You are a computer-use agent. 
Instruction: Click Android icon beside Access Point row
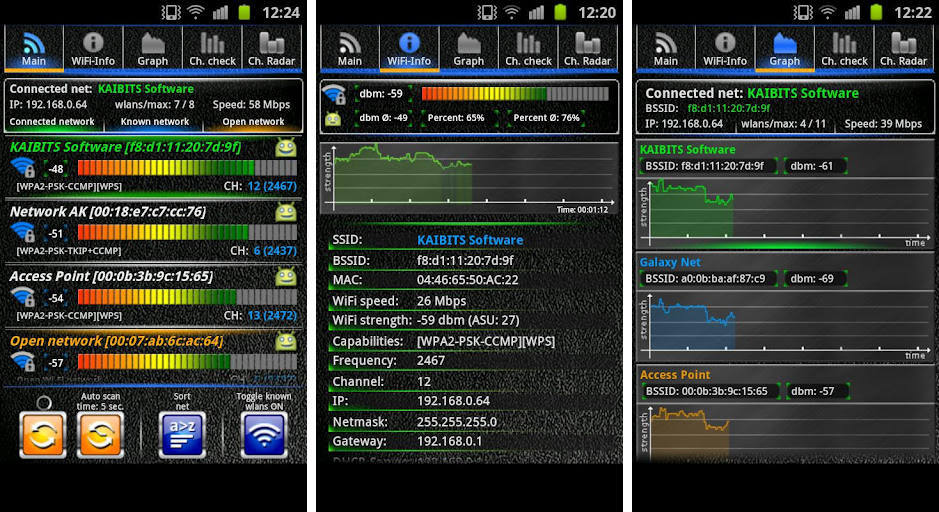click(286, 277)
